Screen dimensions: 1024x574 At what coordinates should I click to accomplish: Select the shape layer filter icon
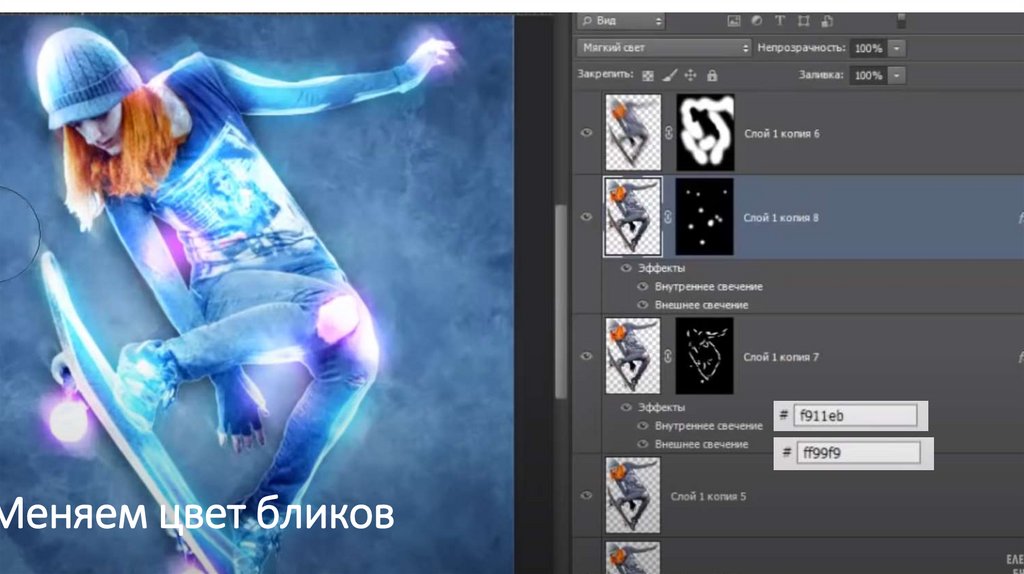804,21
